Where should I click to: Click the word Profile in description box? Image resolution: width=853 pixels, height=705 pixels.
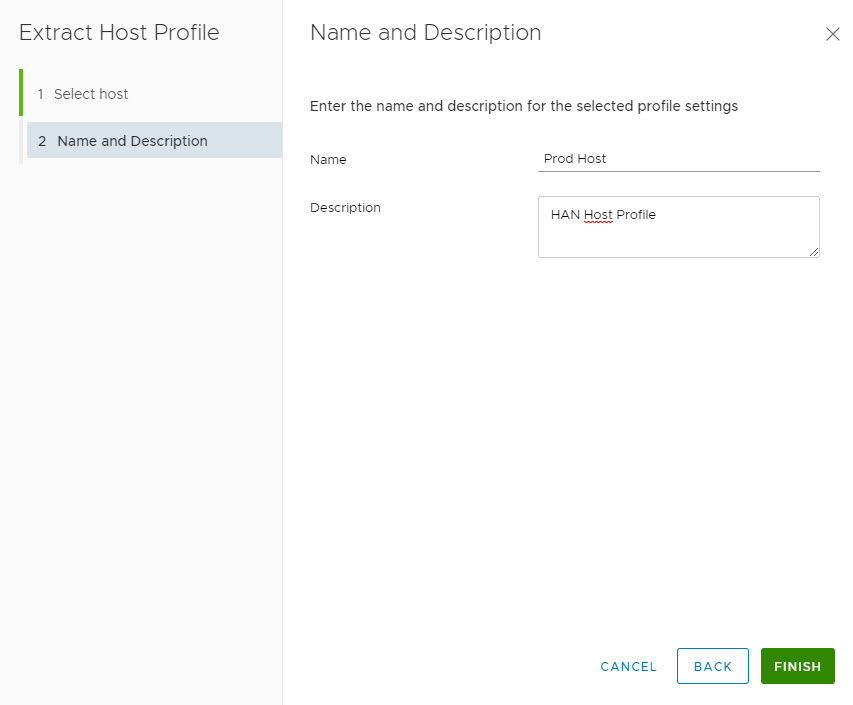[x=635, y=215]
